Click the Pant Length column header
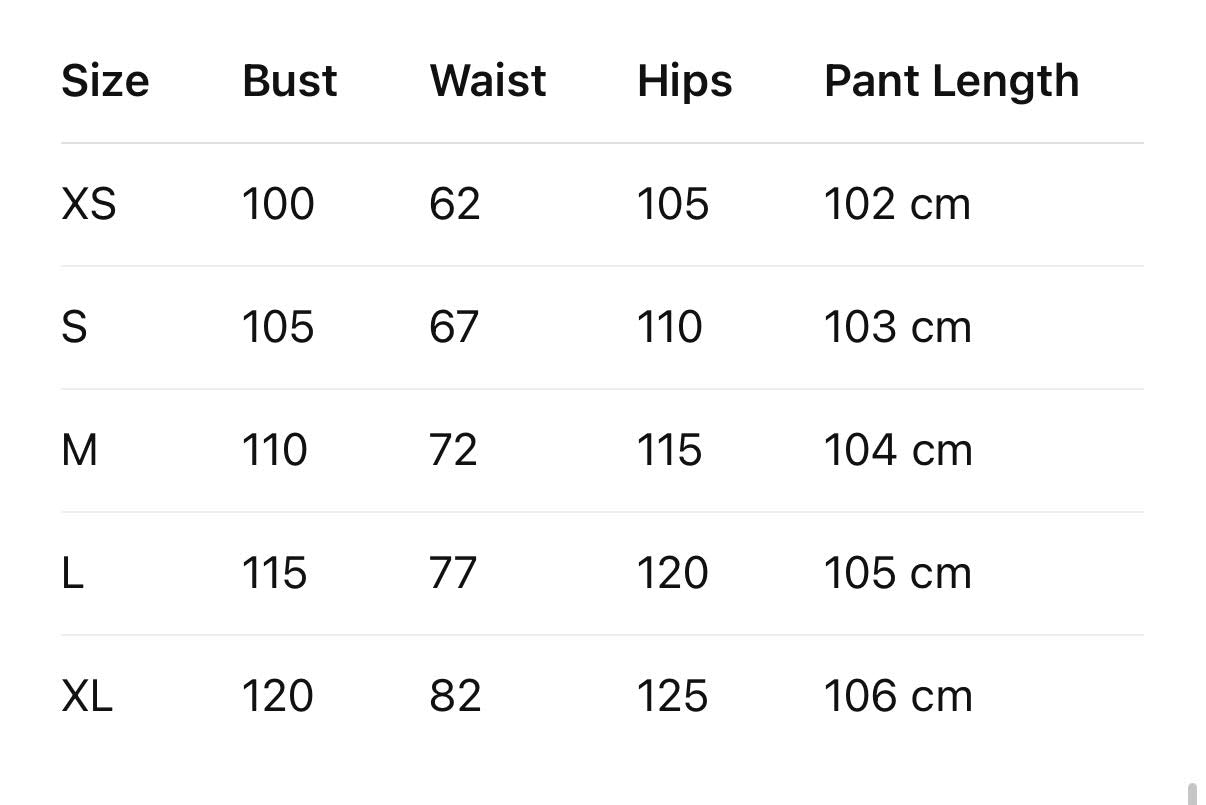The width and height of the screenshot is (1206, 805). point(951,82)
